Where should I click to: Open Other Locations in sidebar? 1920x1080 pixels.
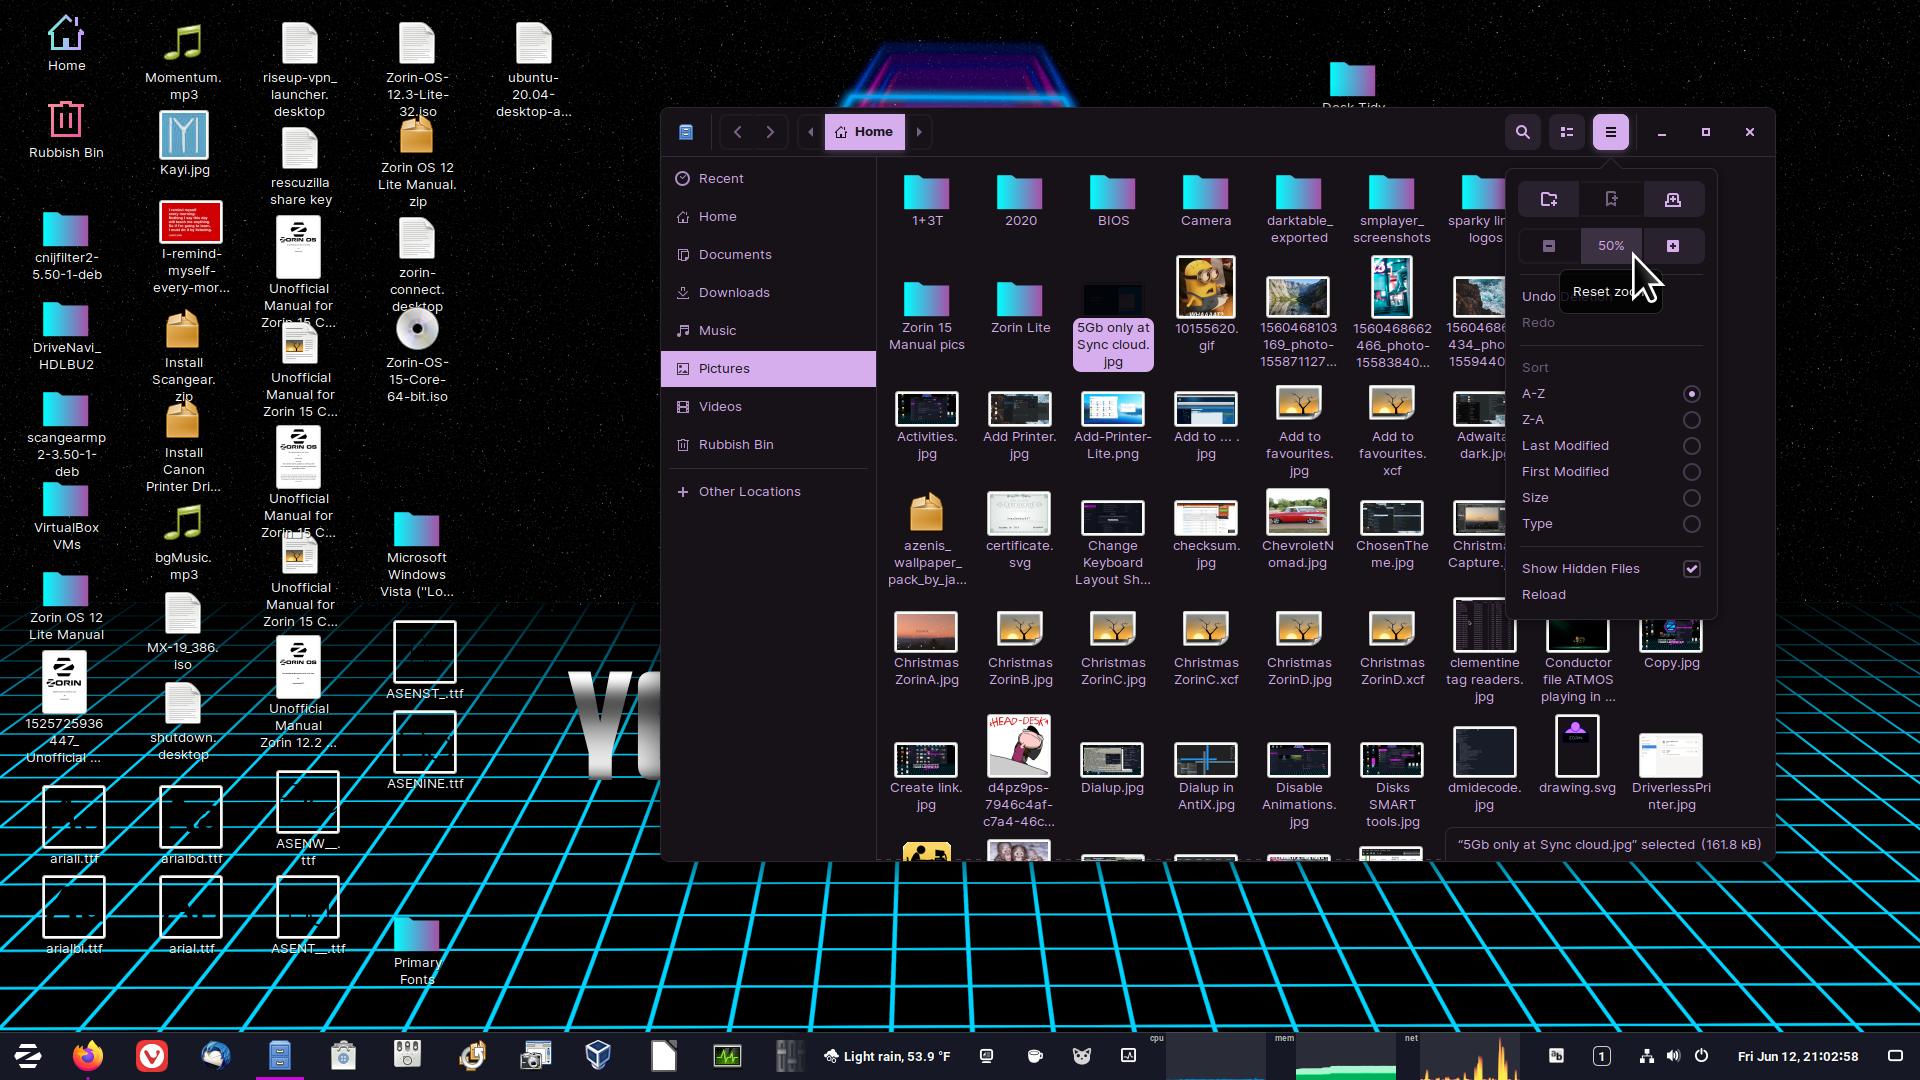pyautogui.click(x=748, y=492)
